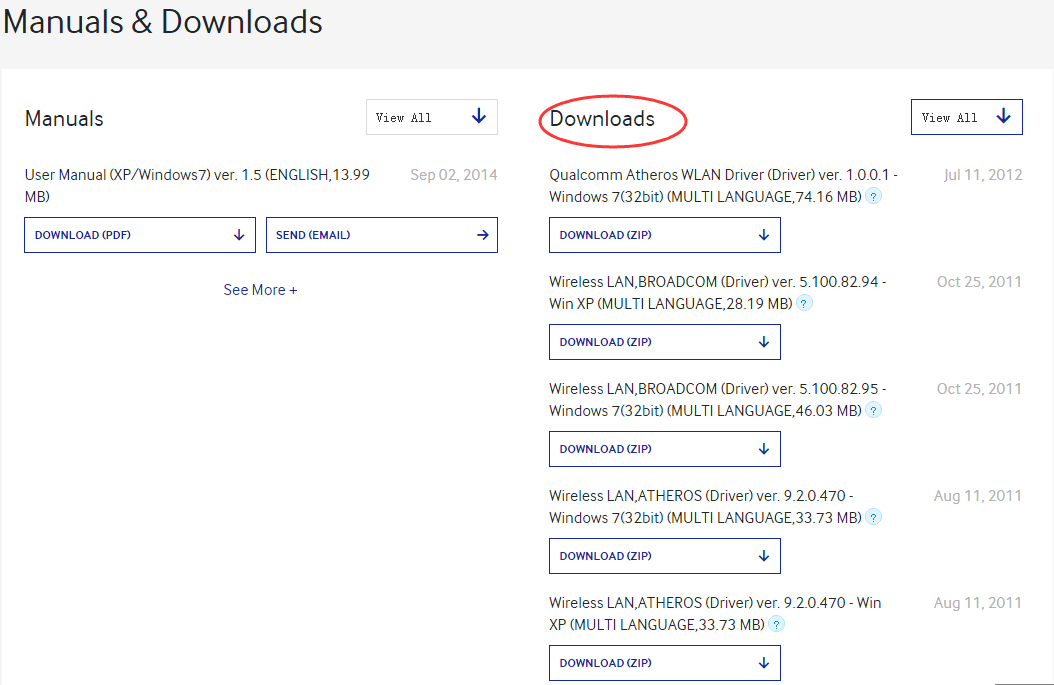The width and height of the screenshot is (1054, 685).
Task: Select User Manual (XP/Windows7) ver. 1.5 text
Action: 197,186
